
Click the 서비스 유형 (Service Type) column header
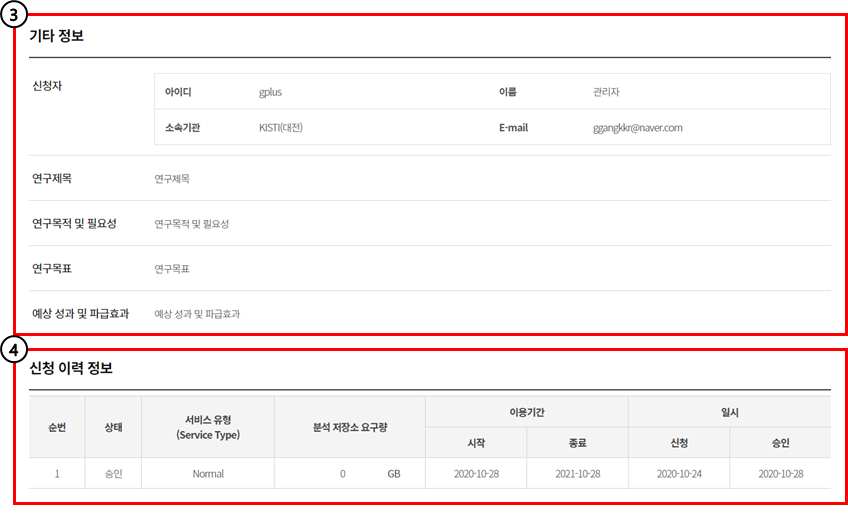[x=208, y=427]
